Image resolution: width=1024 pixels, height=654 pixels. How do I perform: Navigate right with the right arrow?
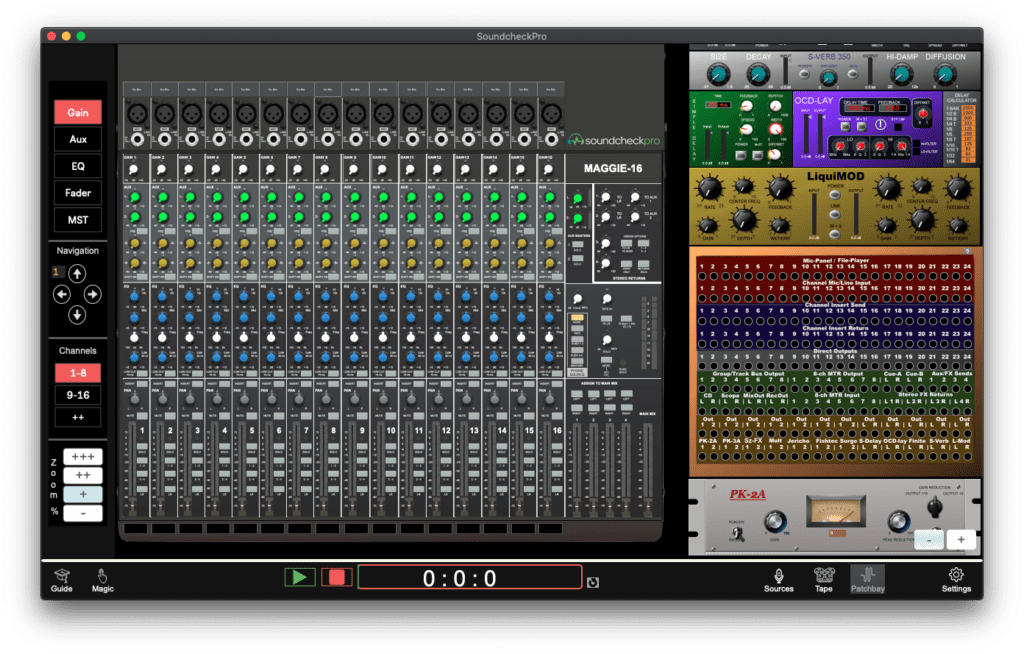[x=93, y=295]
